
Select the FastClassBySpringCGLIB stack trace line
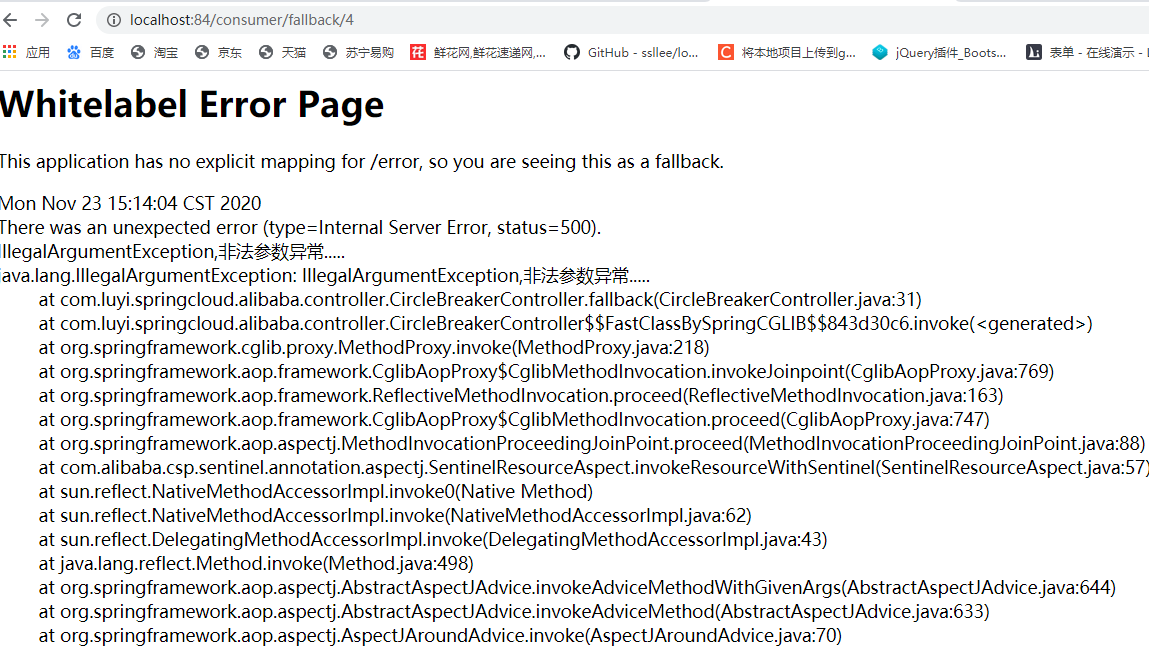click(565, 324)
